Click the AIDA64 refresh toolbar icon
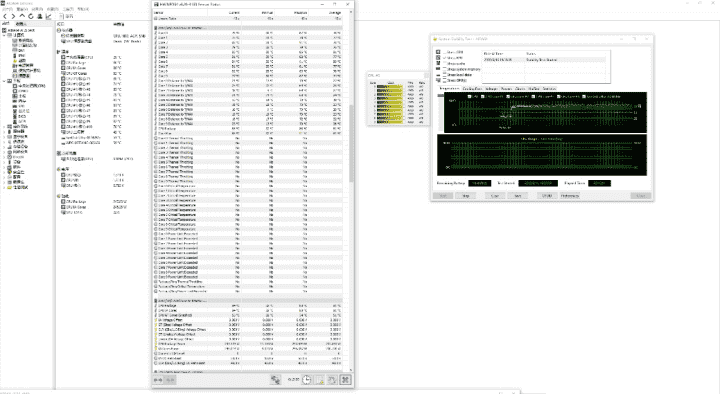This screenshot has height=394, width=720. 31,16
